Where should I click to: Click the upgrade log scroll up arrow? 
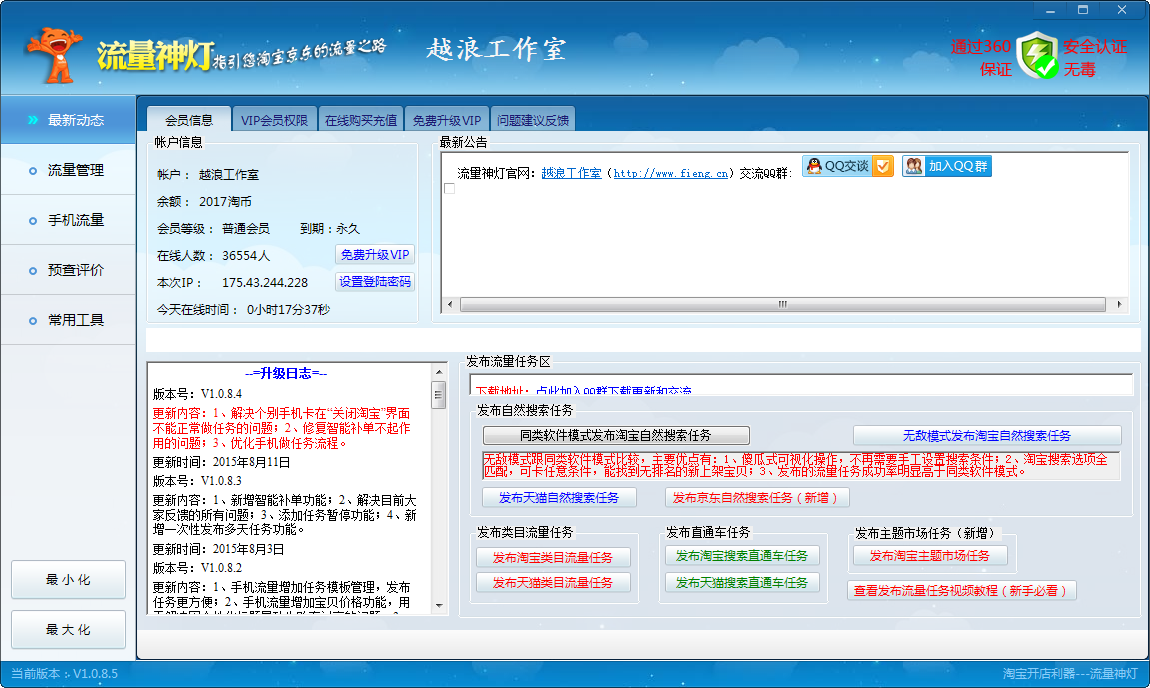point(439,372)
